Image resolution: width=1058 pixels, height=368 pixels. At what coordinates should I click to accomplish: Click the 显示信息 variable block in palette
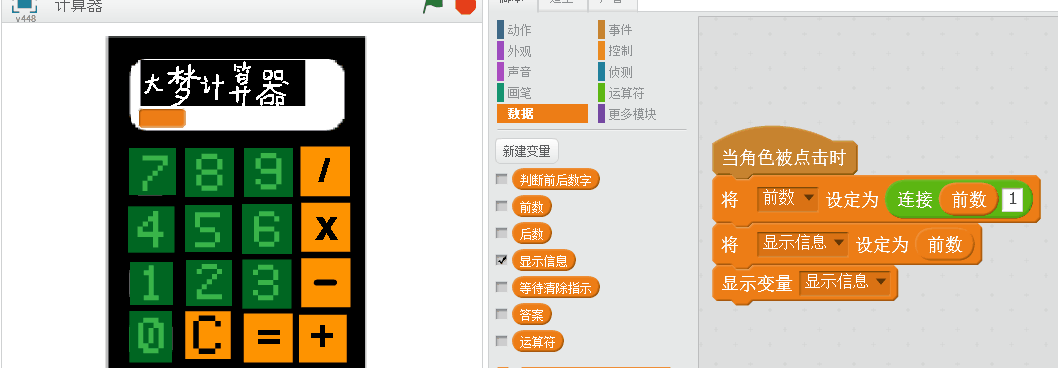click(544, 261)
